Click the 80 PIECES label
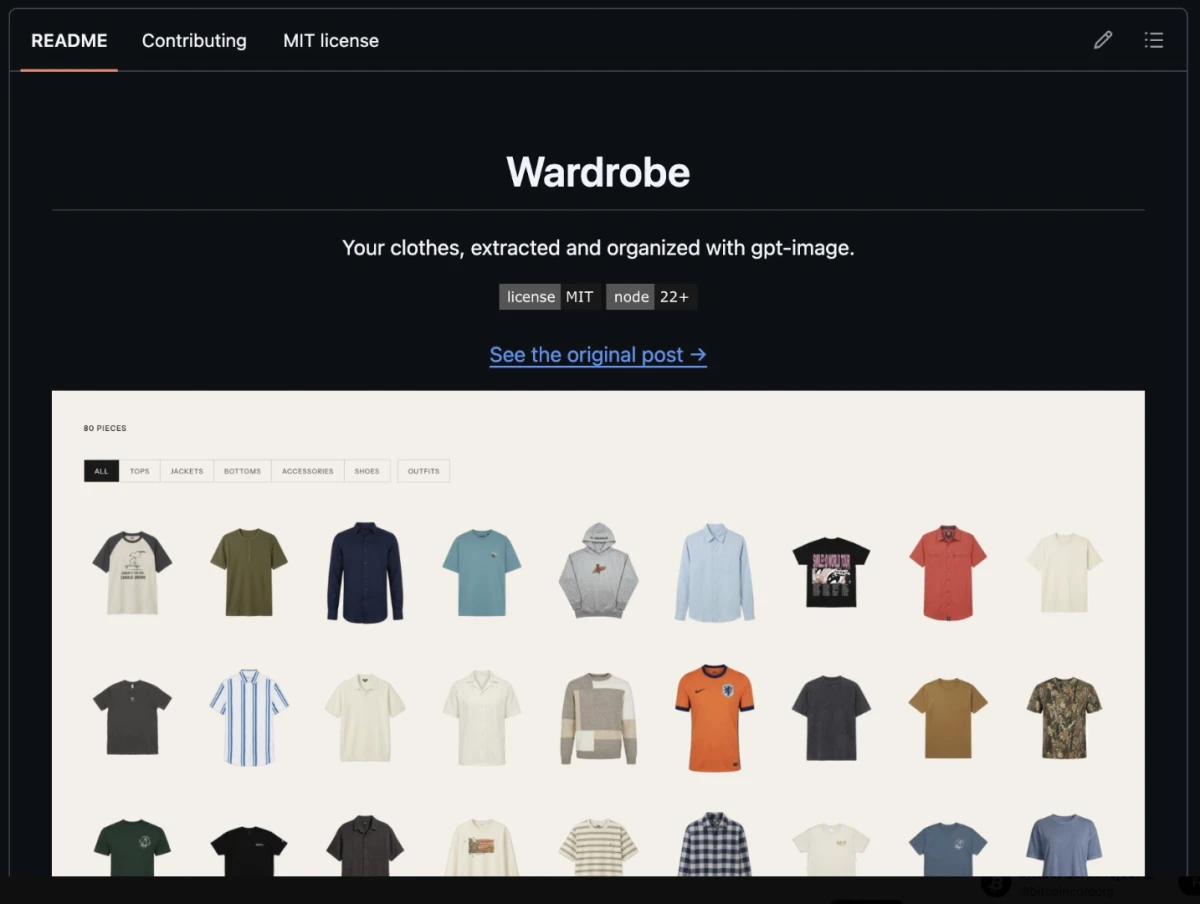 [x=105, y=428]
